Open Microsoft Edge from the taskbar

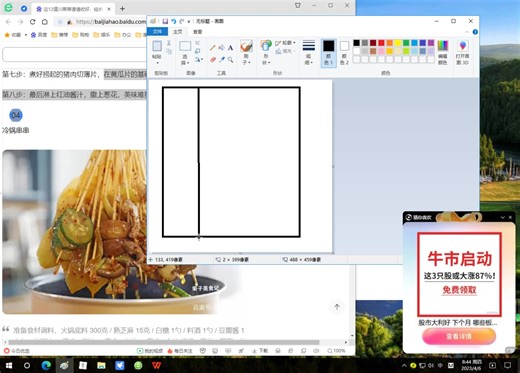coord(46,365)
